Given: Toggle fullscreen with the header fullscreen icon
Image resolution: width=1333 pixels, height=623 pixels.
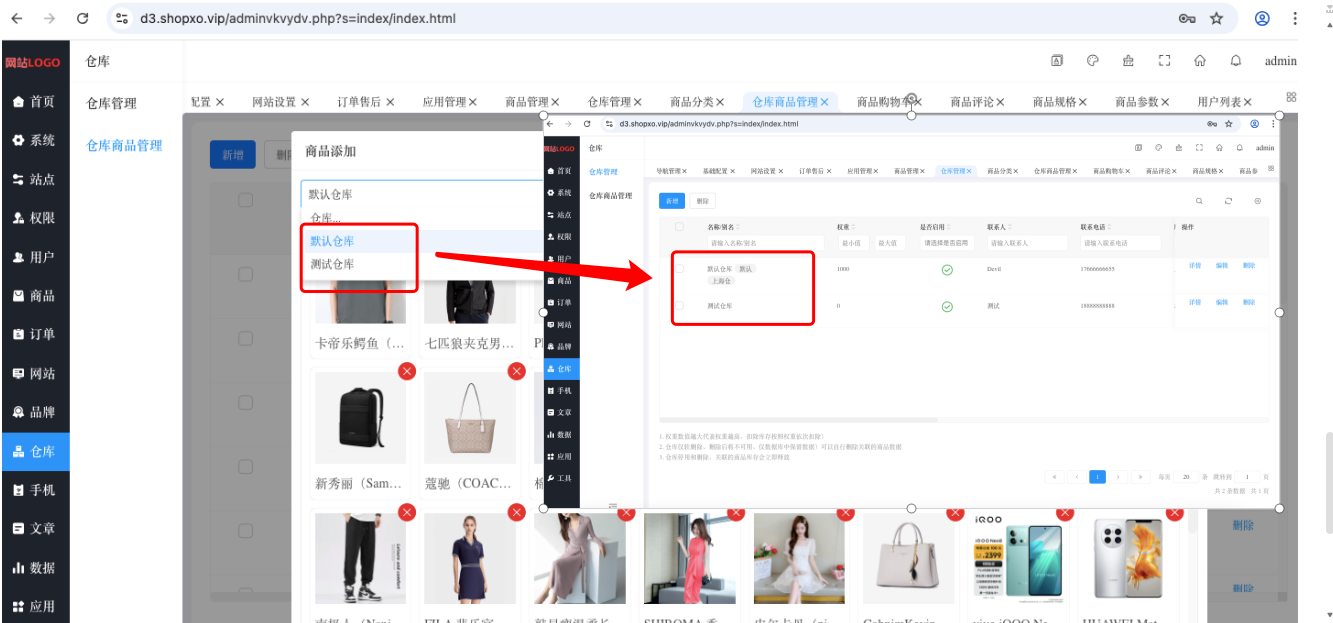Looking at the screenshot, I should (x=1164, y=61).
